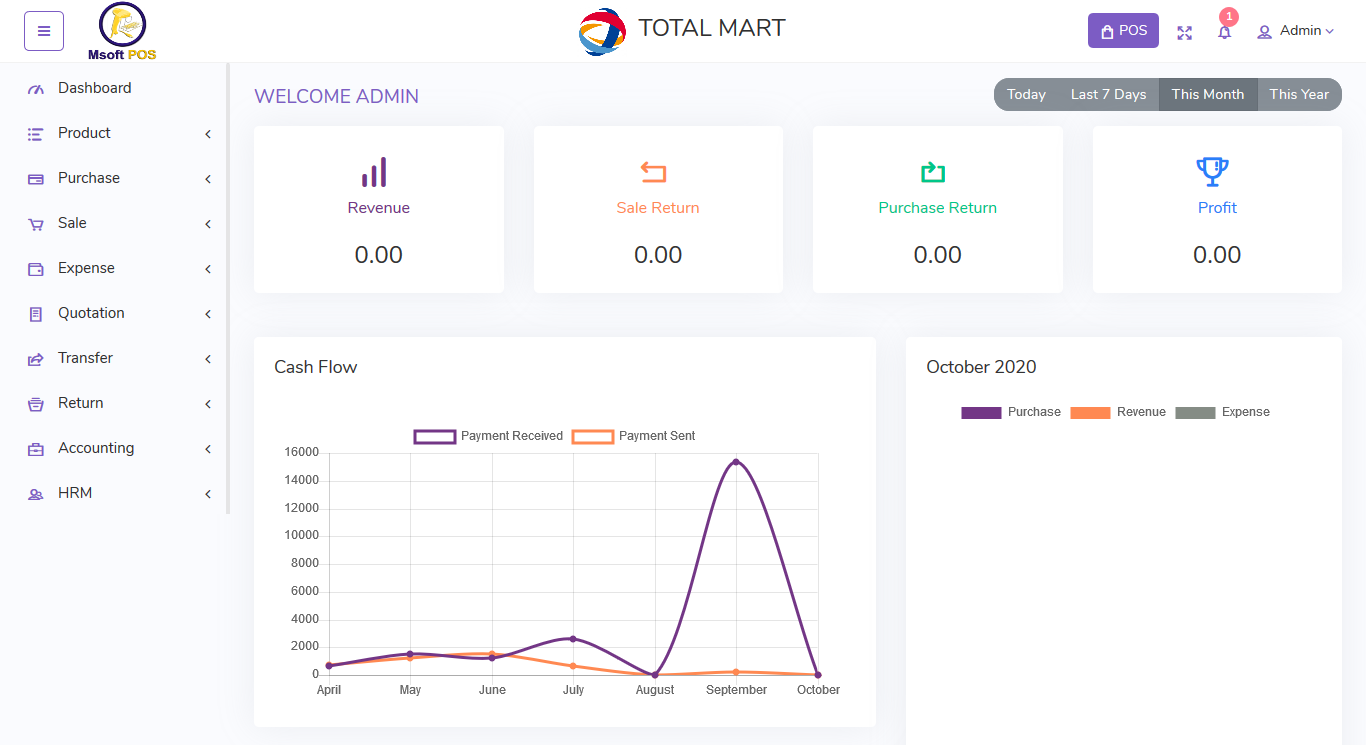
Task: Expand the Product menu chevron
Action: pos(208,134)
